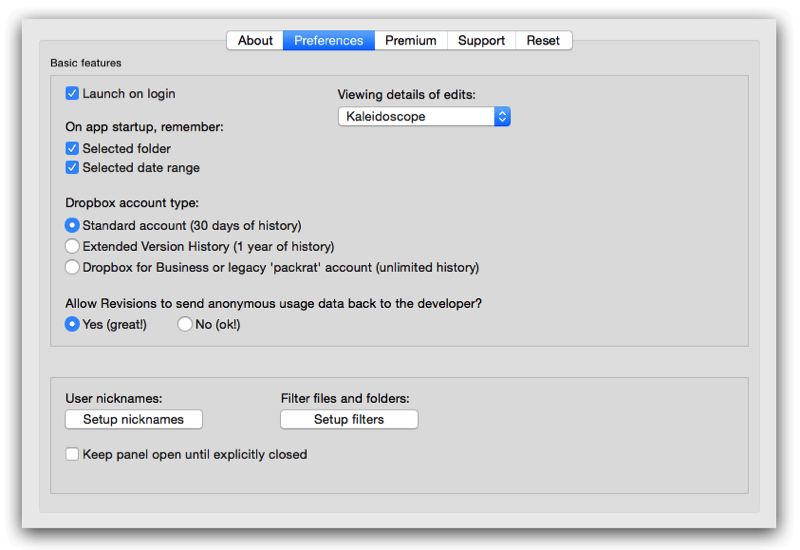Image resolution: width=800 pixels, height=550 pixels.
Task: Click the 'Dropbox account type:' label
Action: pos(132,203)
